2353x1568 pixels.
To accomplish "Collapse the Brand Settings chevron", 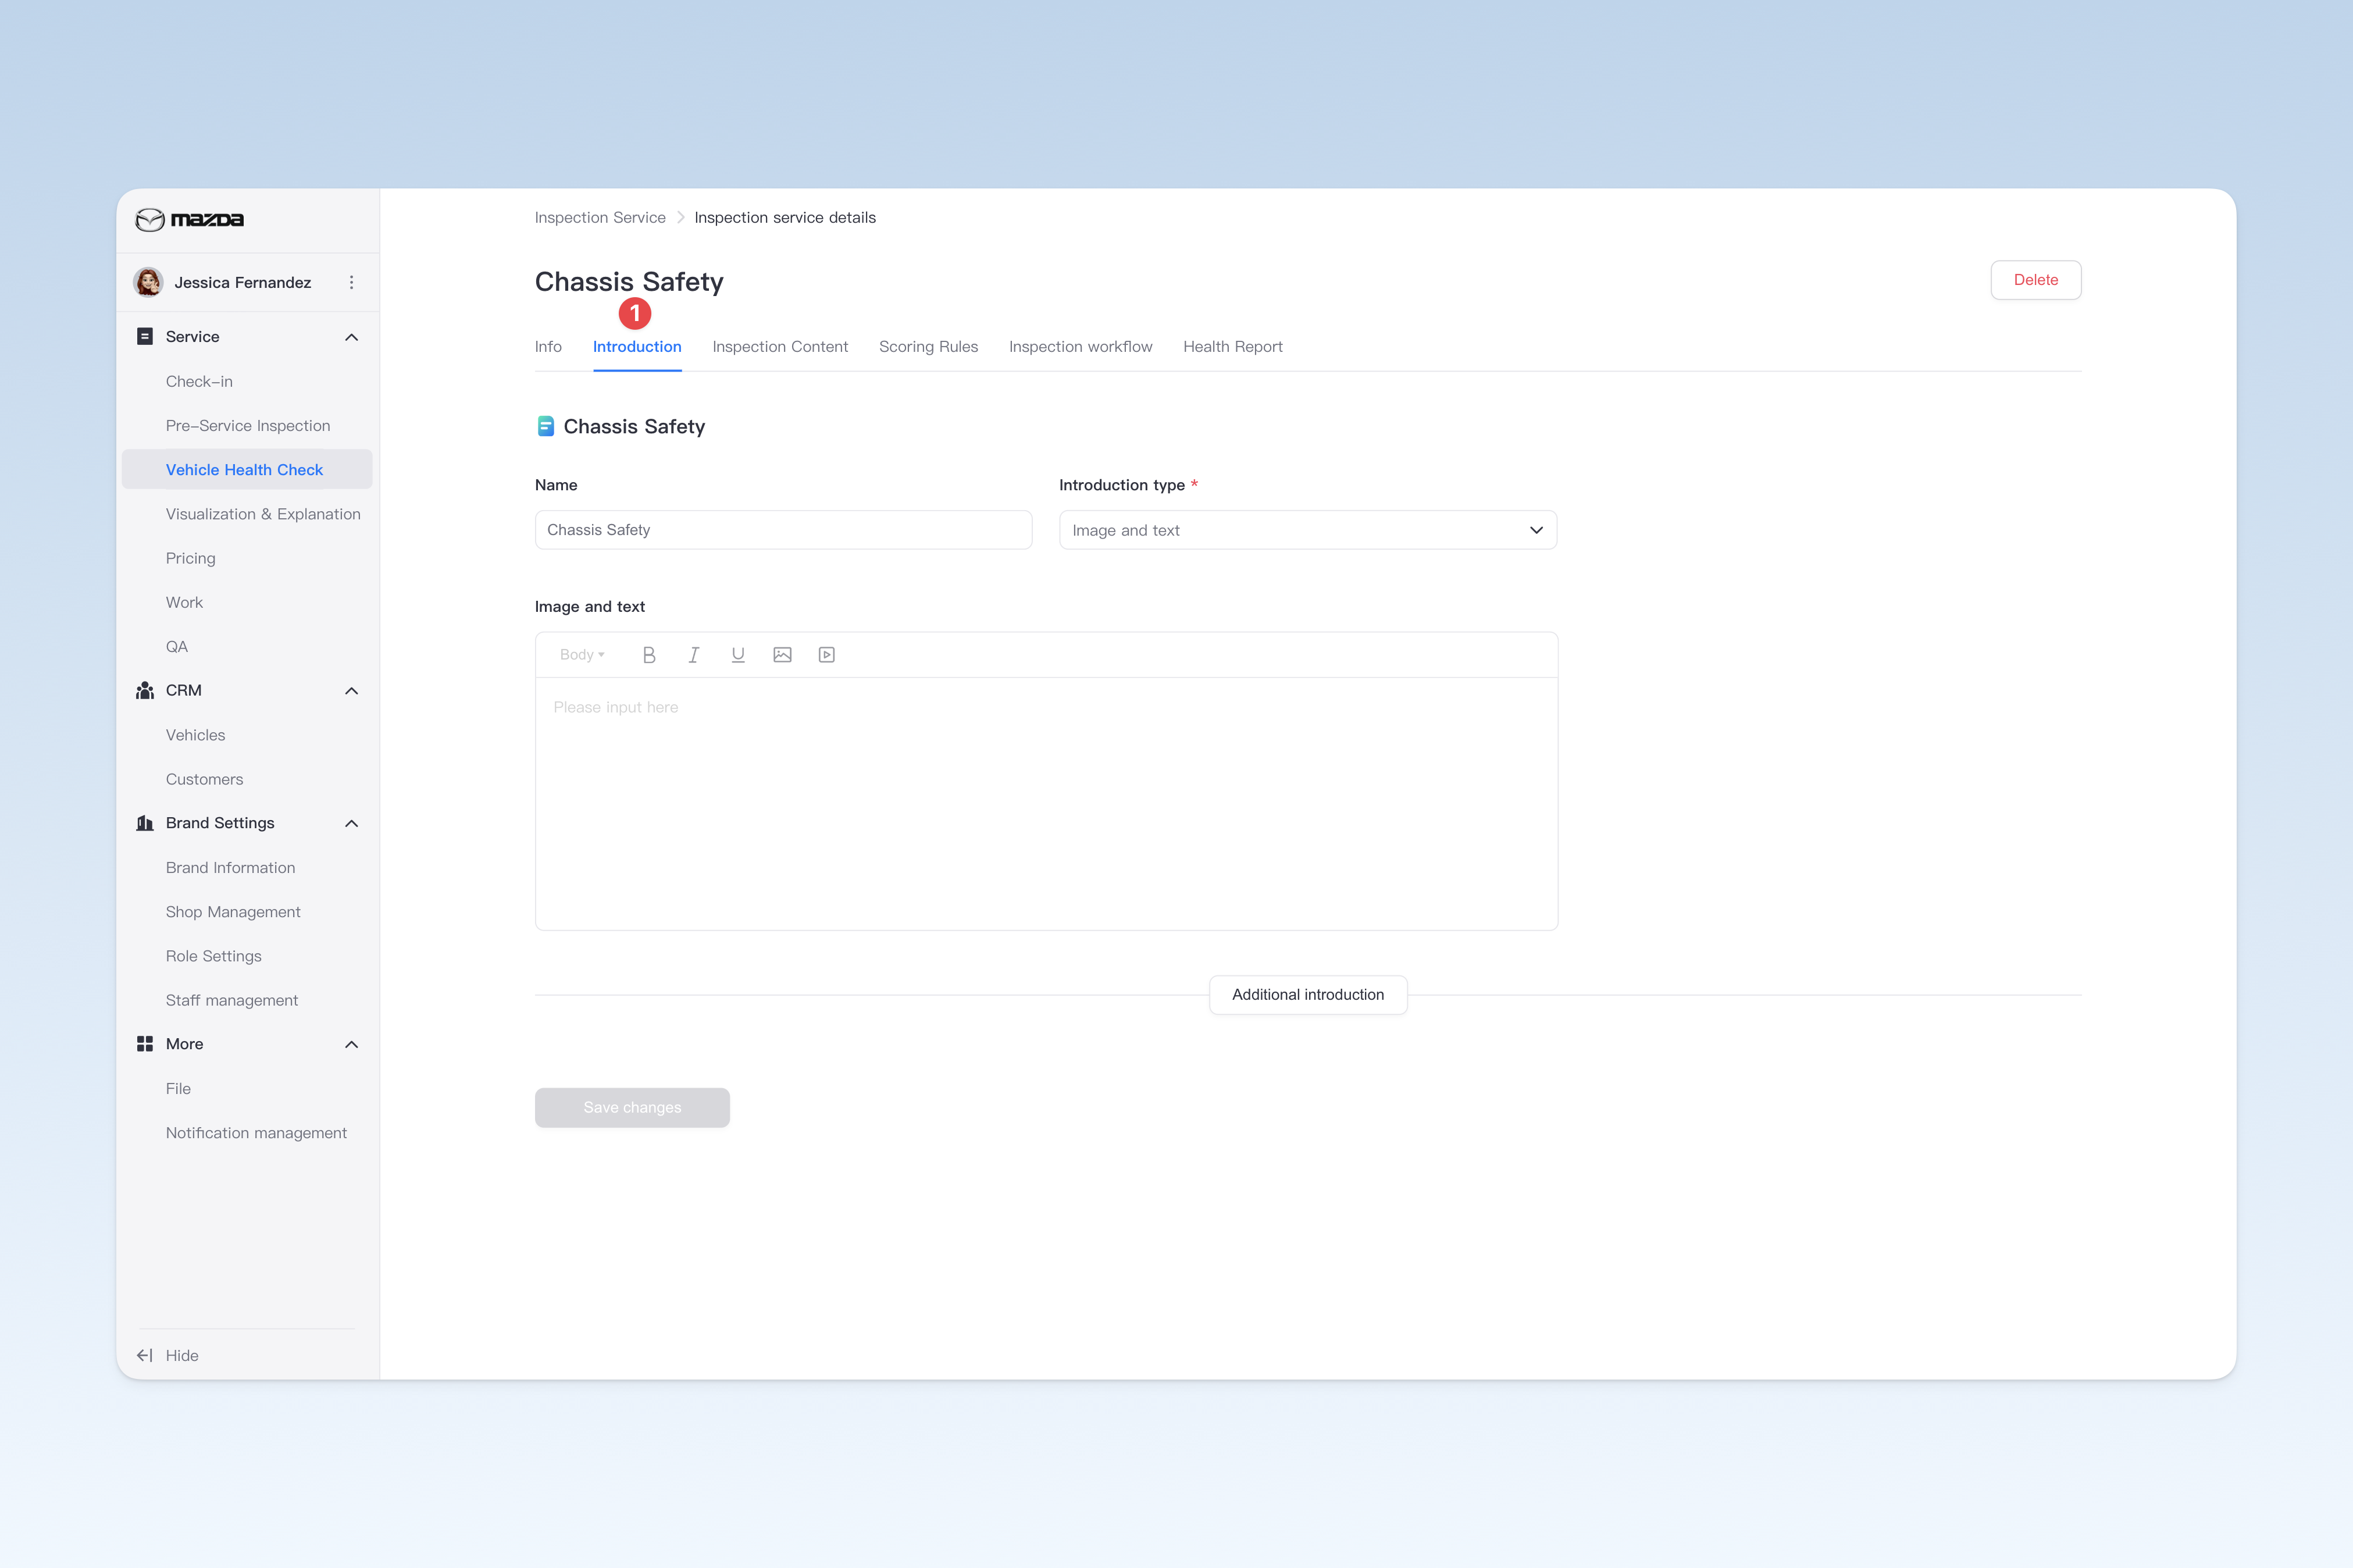I will pos(351,823).
